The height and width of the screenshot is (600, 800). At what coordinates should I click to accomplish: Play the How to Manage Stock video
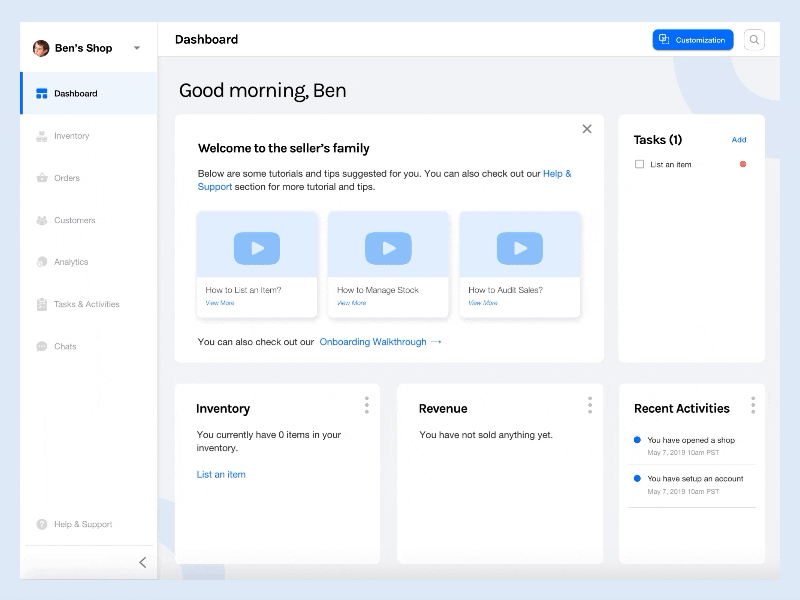(388, 248)
